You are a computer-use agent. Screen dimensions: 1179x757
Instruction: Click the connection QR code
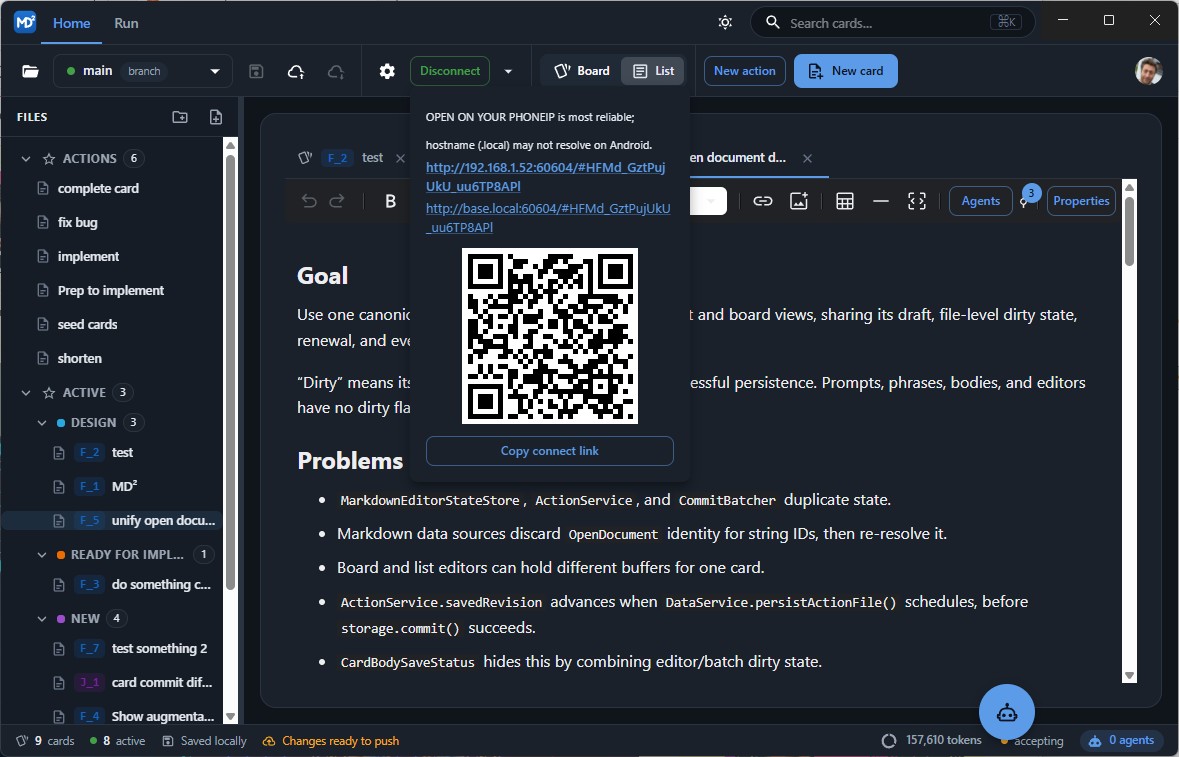point(550,336)
